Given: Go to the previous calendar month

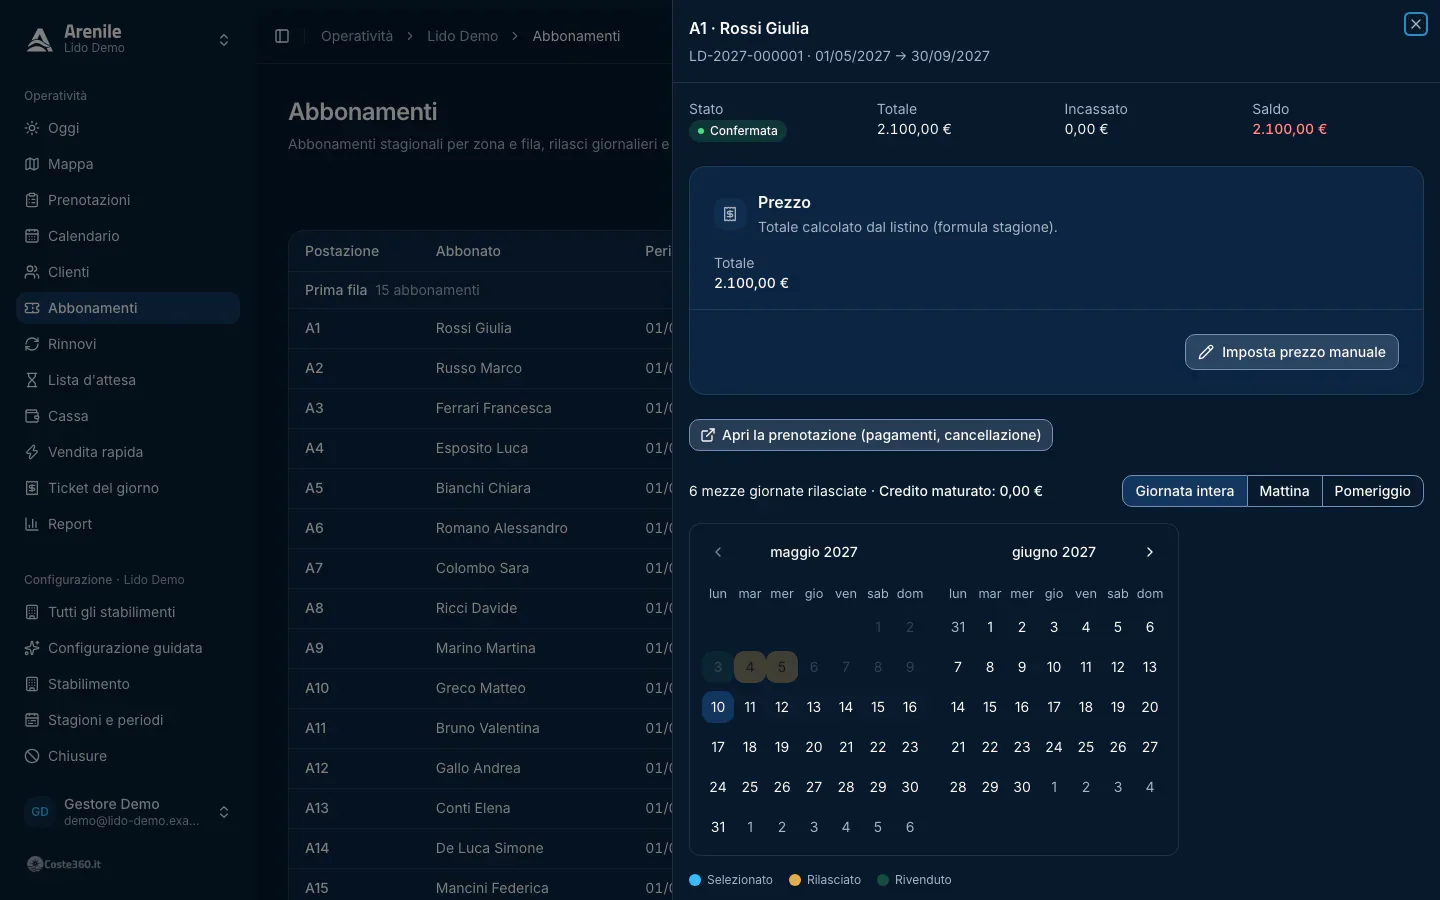Looking at the screenshot, I should (718, 552).
